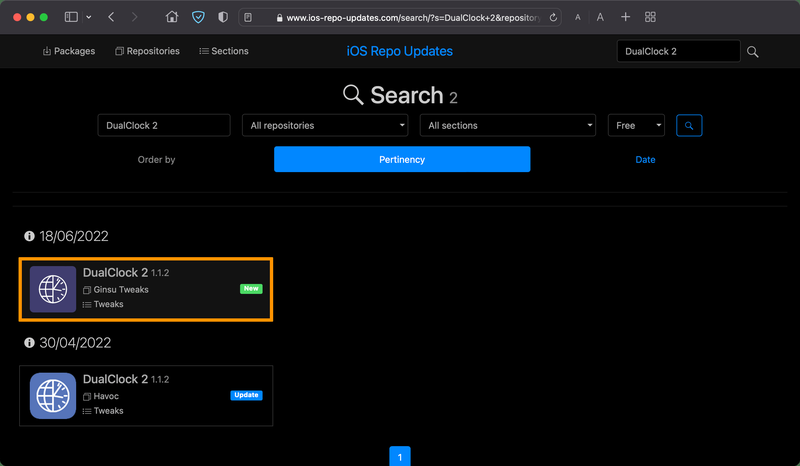Go back to the previous page
This screenshot has width=800, height=466.
click(111, 17)
